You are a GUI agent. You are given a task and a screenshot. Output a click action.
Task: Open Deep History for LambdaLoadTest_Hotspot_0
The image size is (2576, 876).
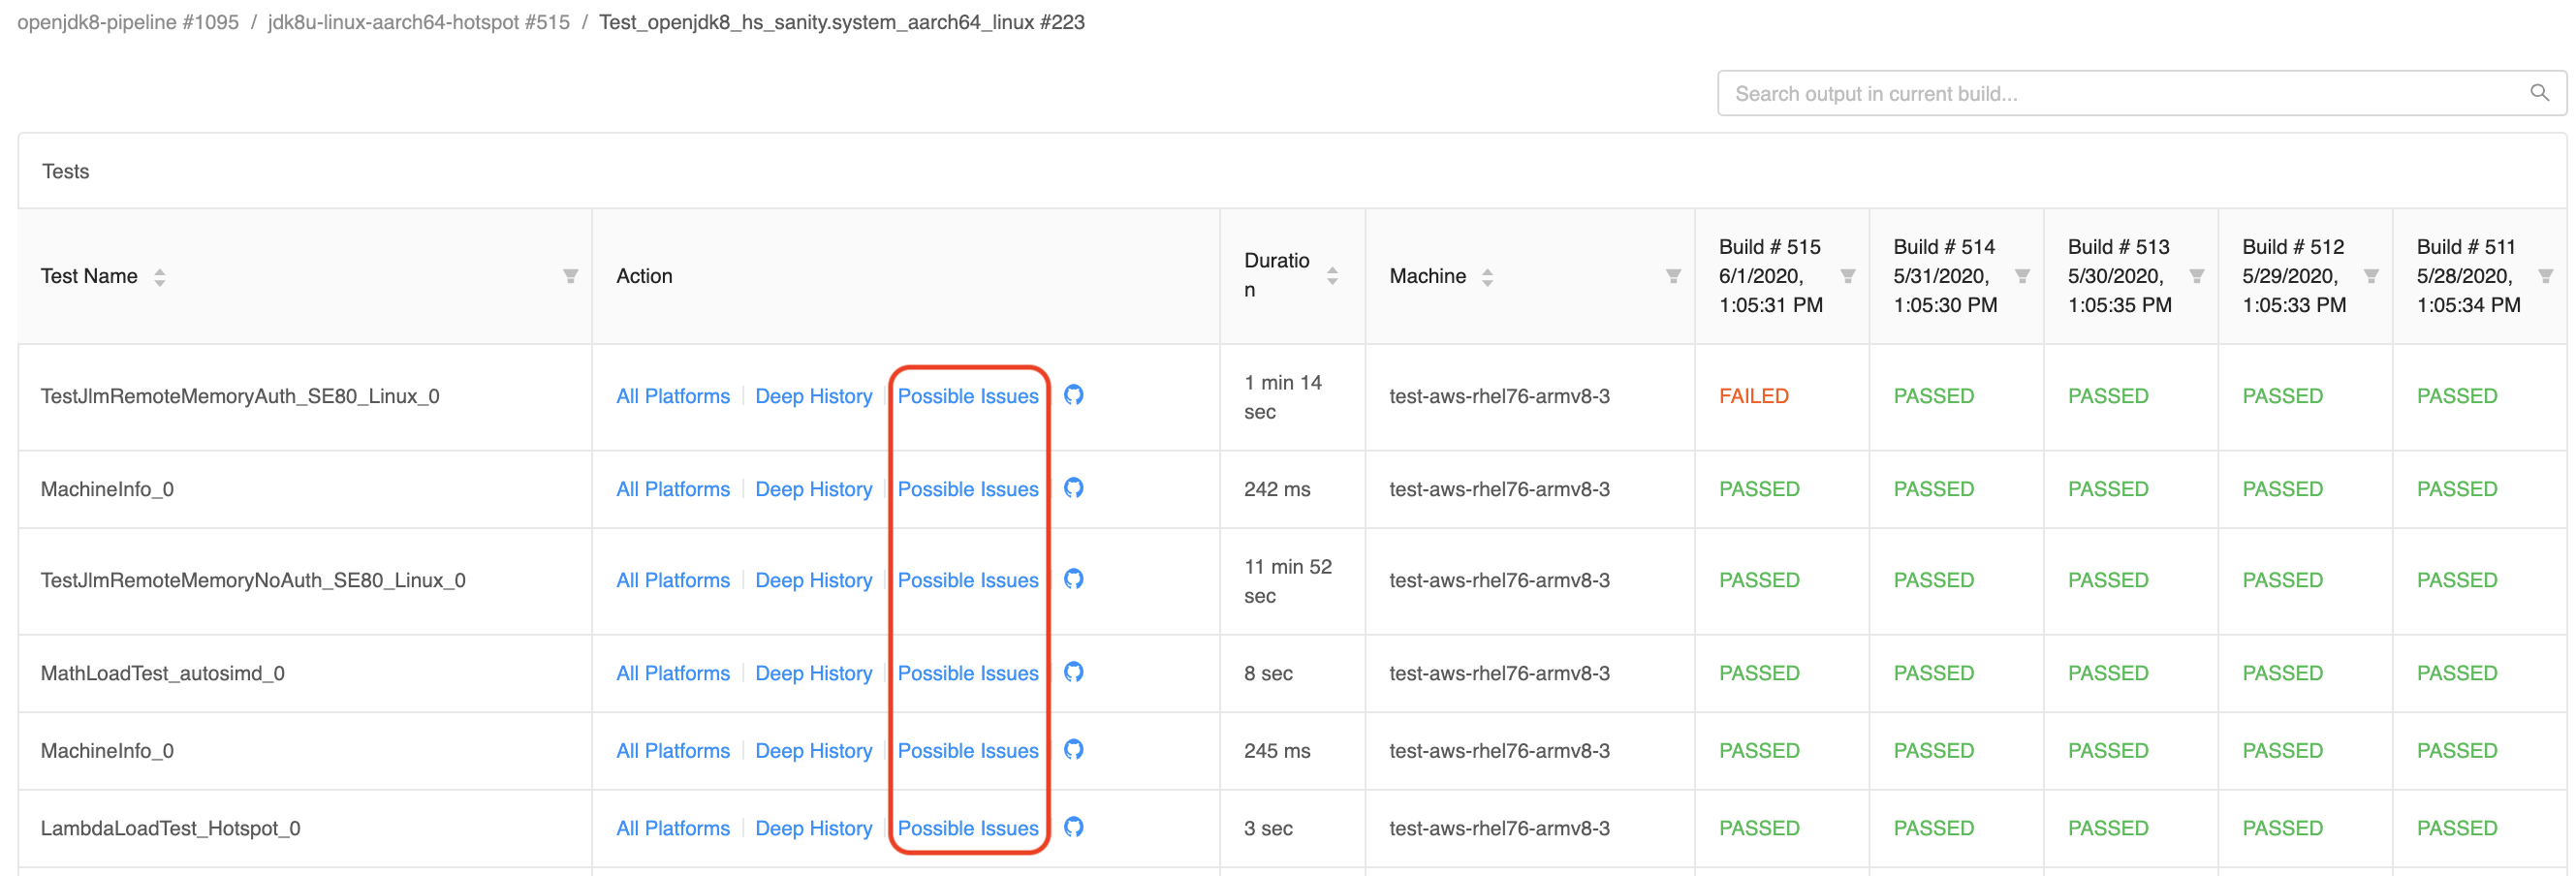(x=814, y=828)
